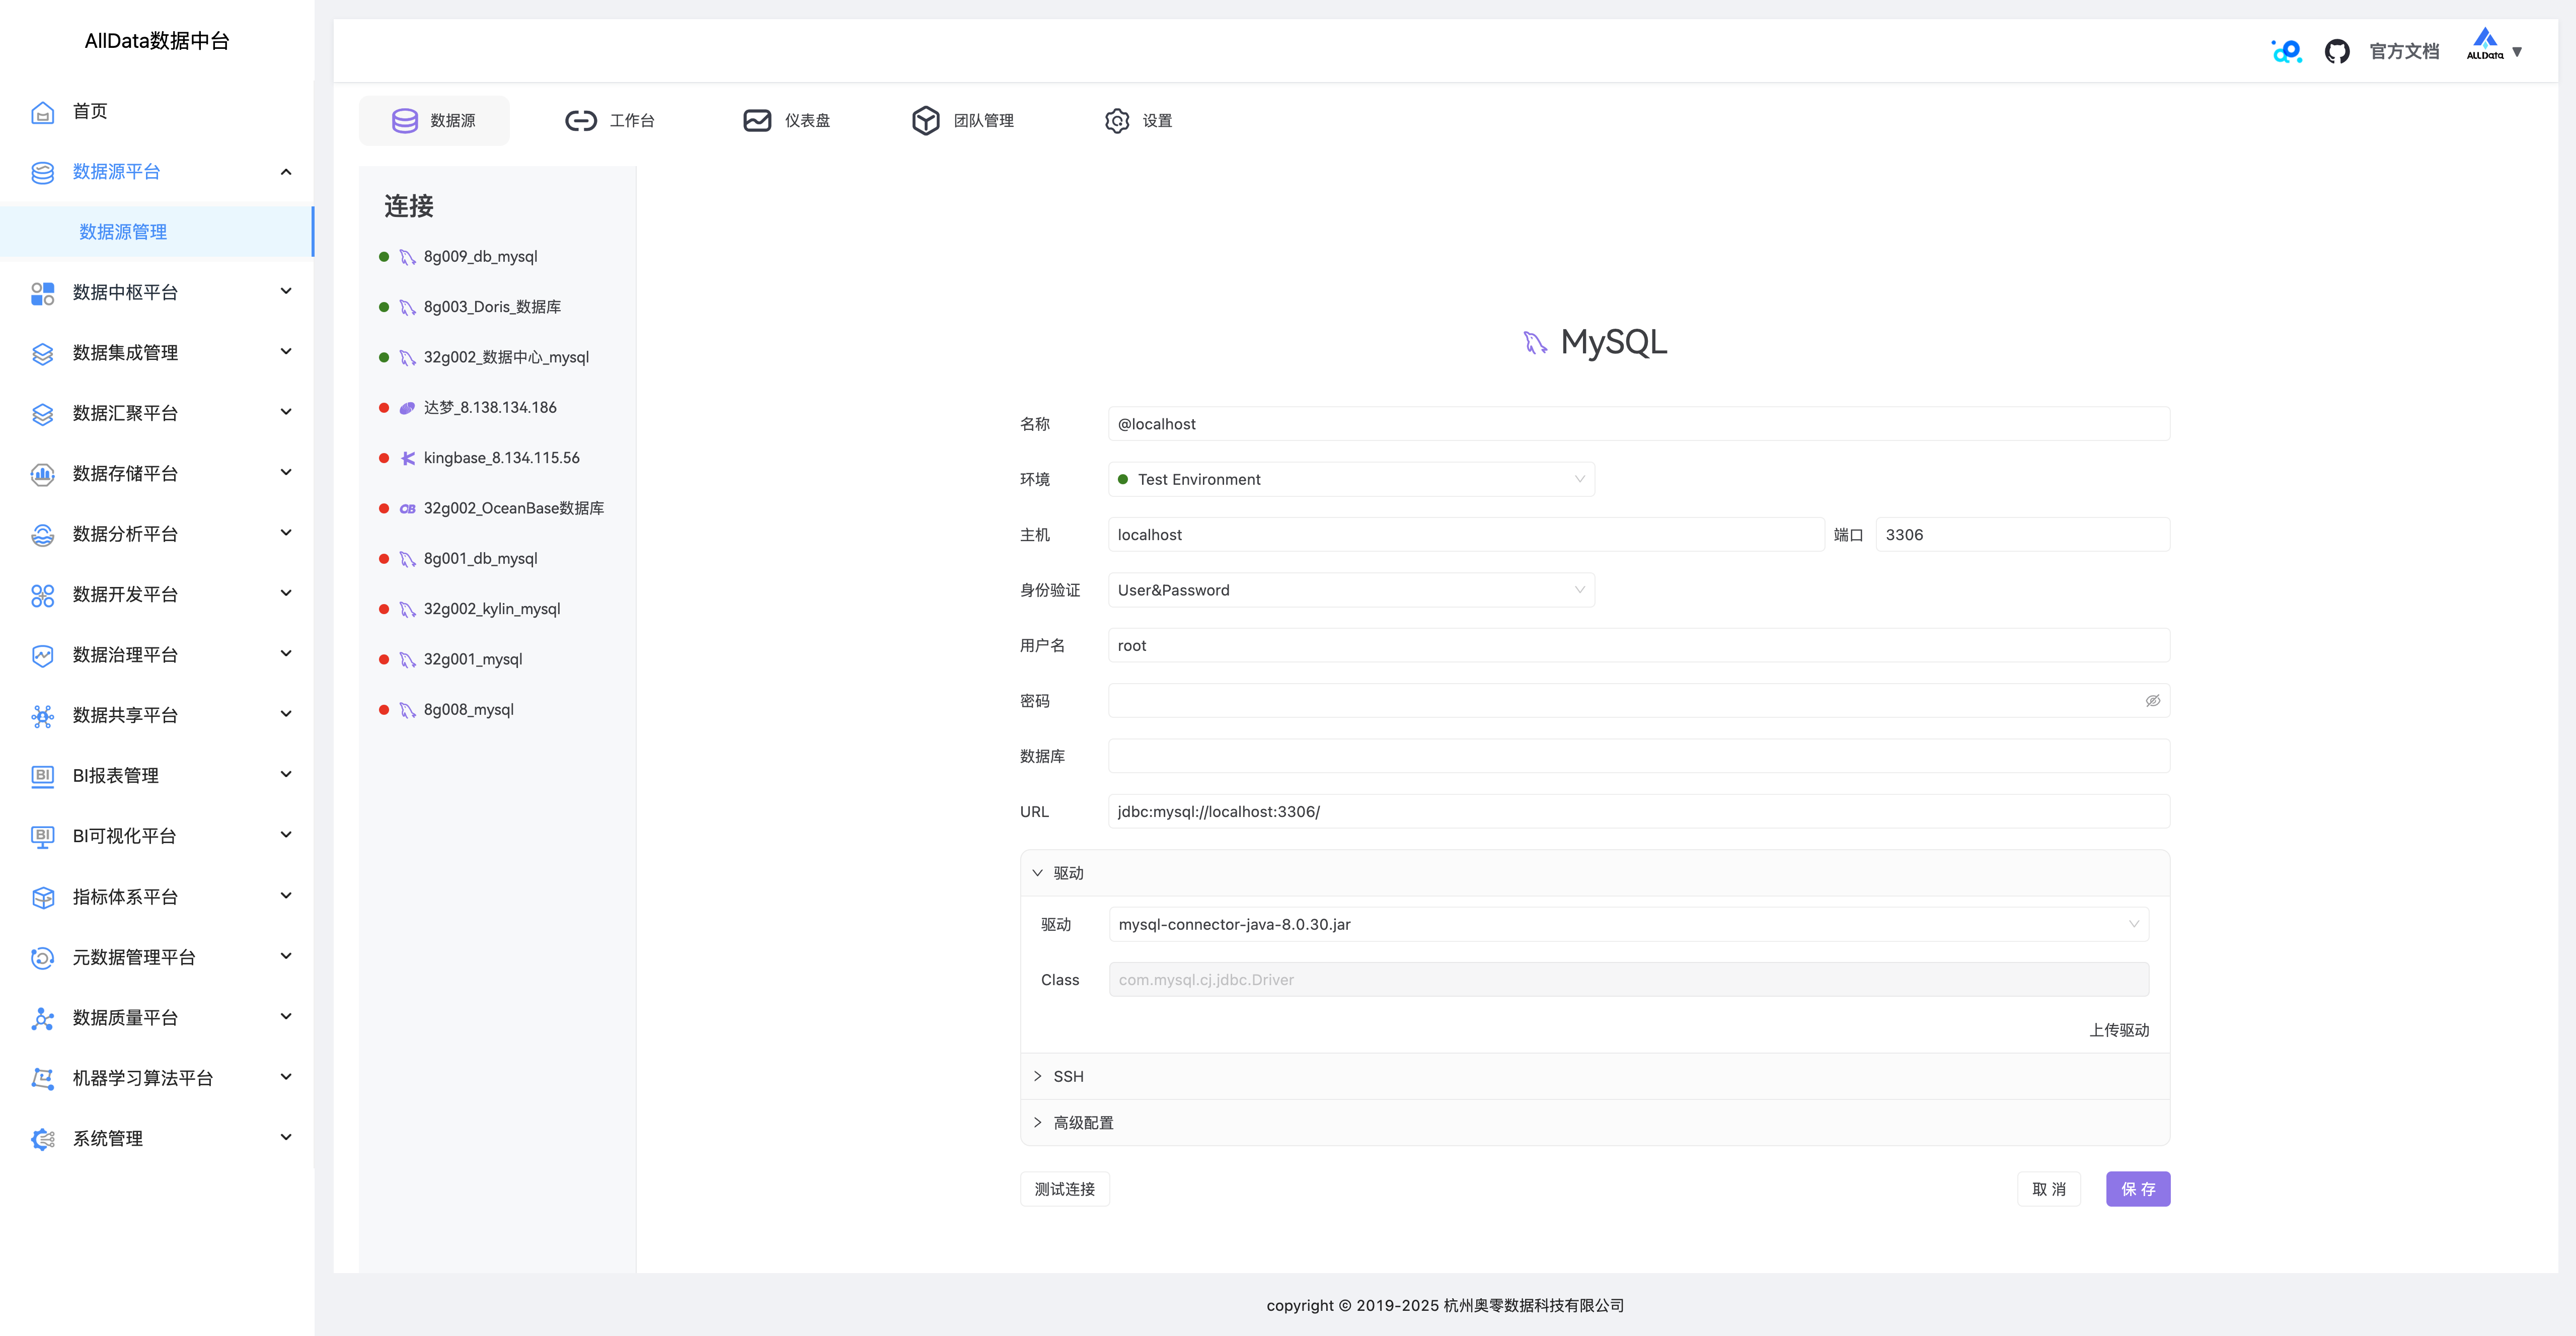Click the 首页 home icon

pyautogui.click(x=42, y=112)
